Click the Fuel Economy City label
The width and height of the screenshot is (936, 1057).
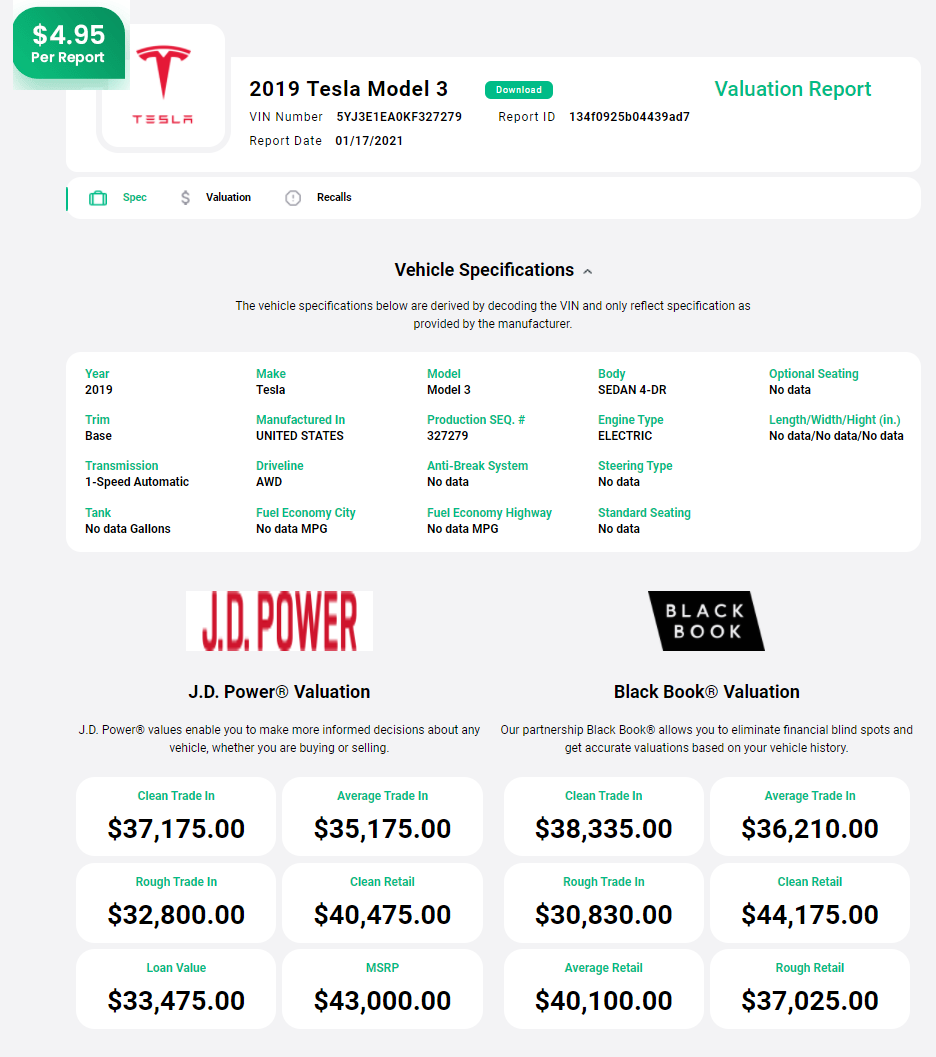[306, 512]
